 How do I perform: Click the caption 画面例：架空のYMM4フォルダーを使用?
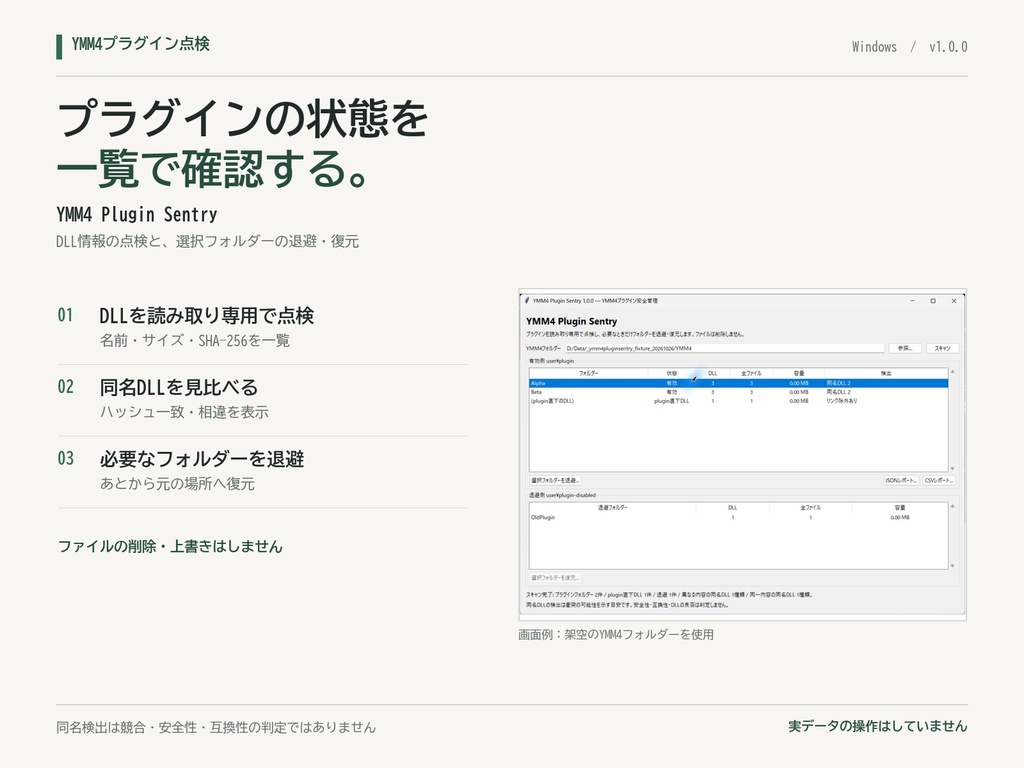coord(616,635)
